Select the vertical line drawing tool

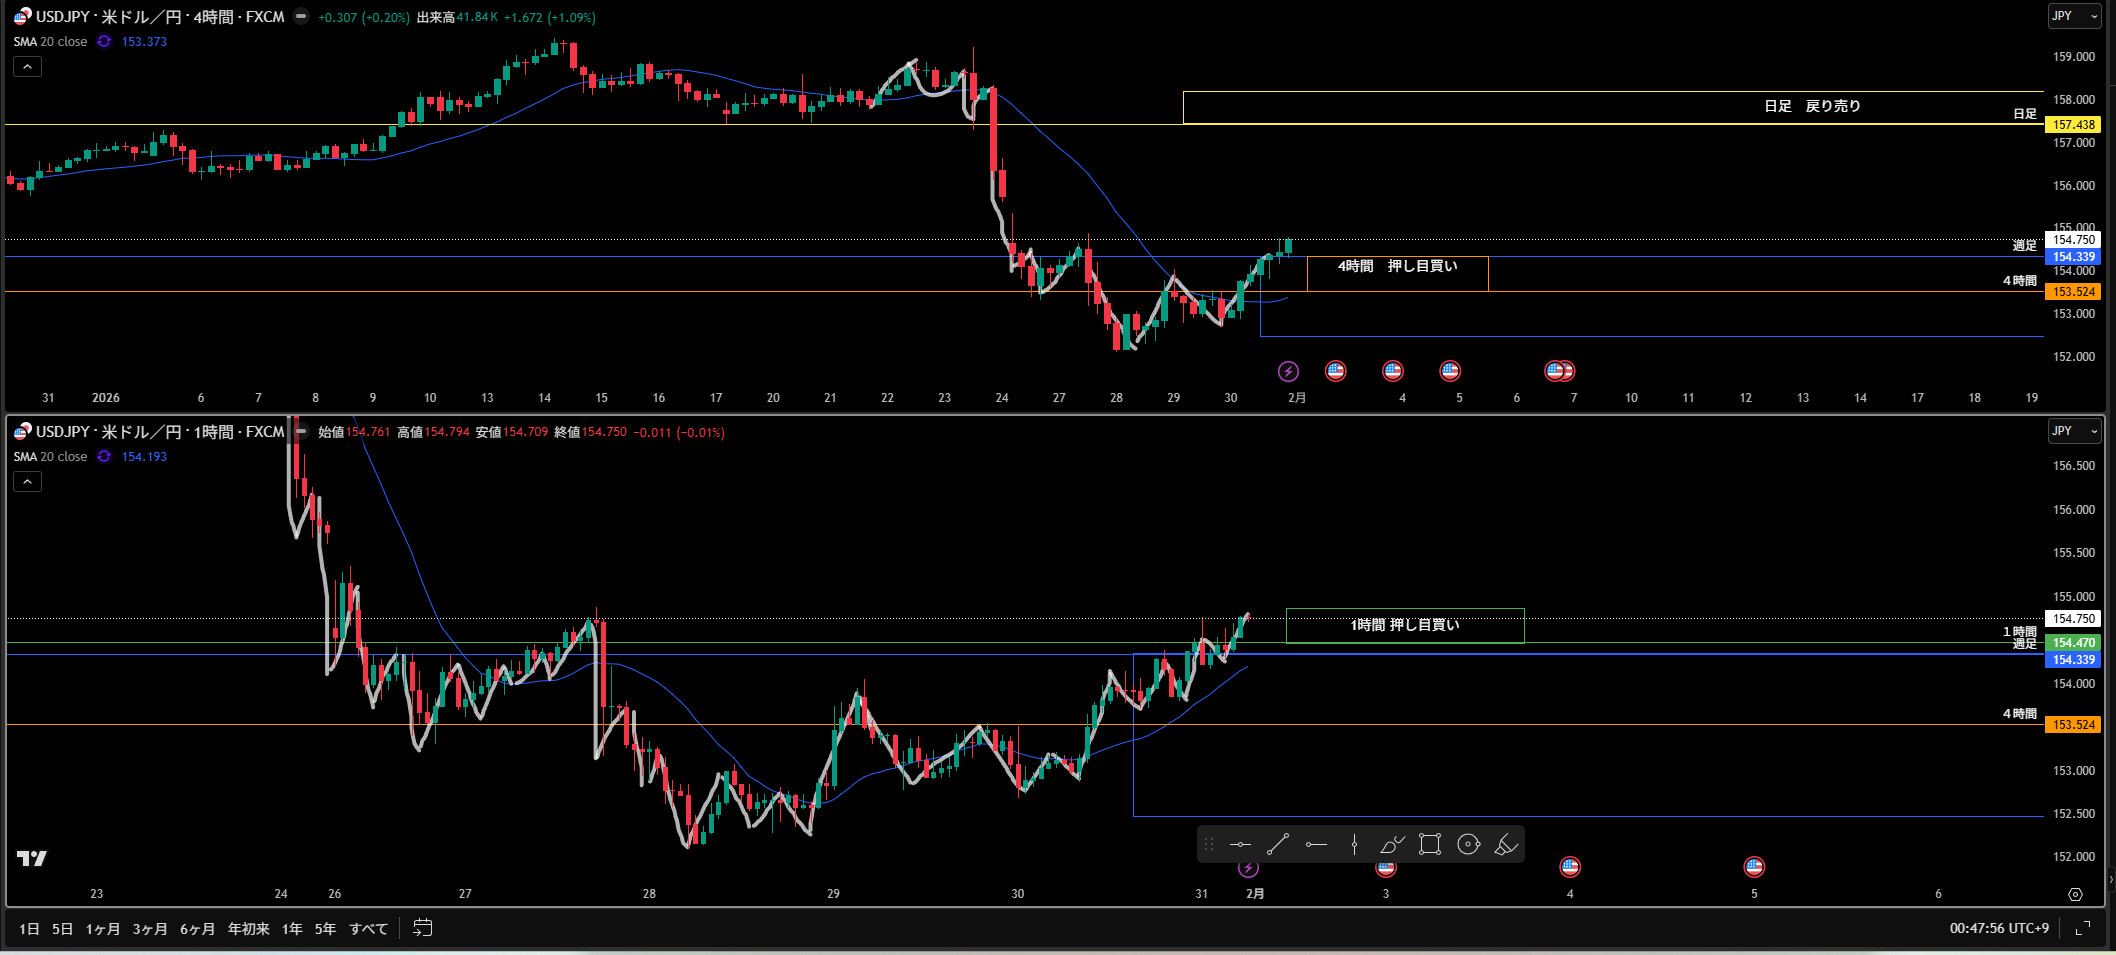(1354, 845)
